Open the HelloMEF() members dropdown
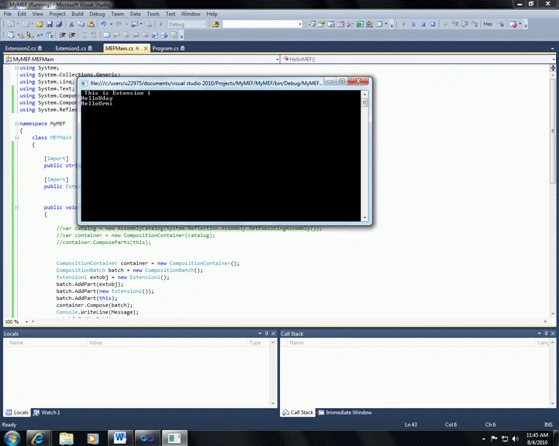This screenshot has width=559, height=446. 418,59
